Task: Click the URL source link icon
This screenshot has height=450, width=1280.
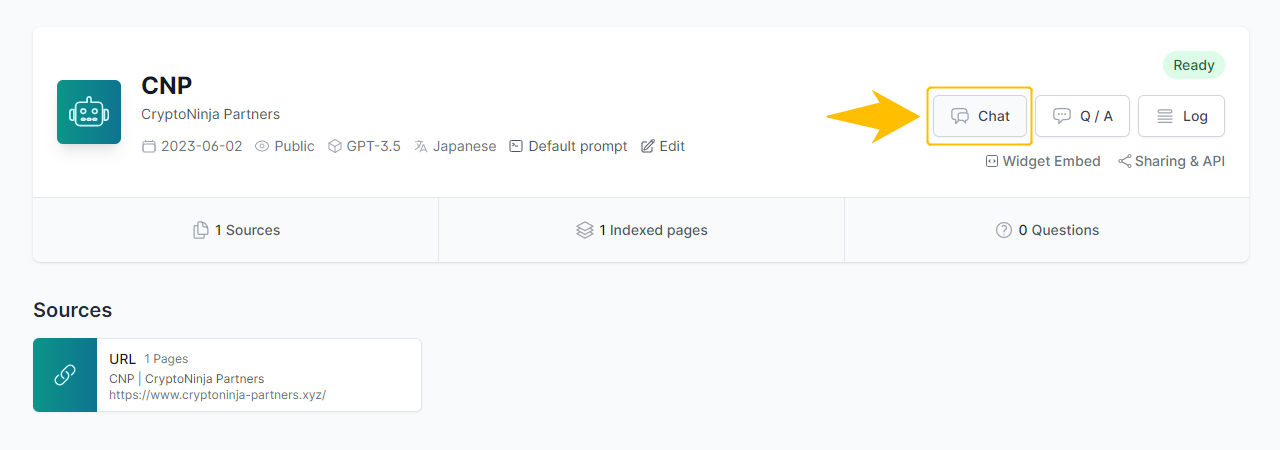Action: click(x=65, y=375)
